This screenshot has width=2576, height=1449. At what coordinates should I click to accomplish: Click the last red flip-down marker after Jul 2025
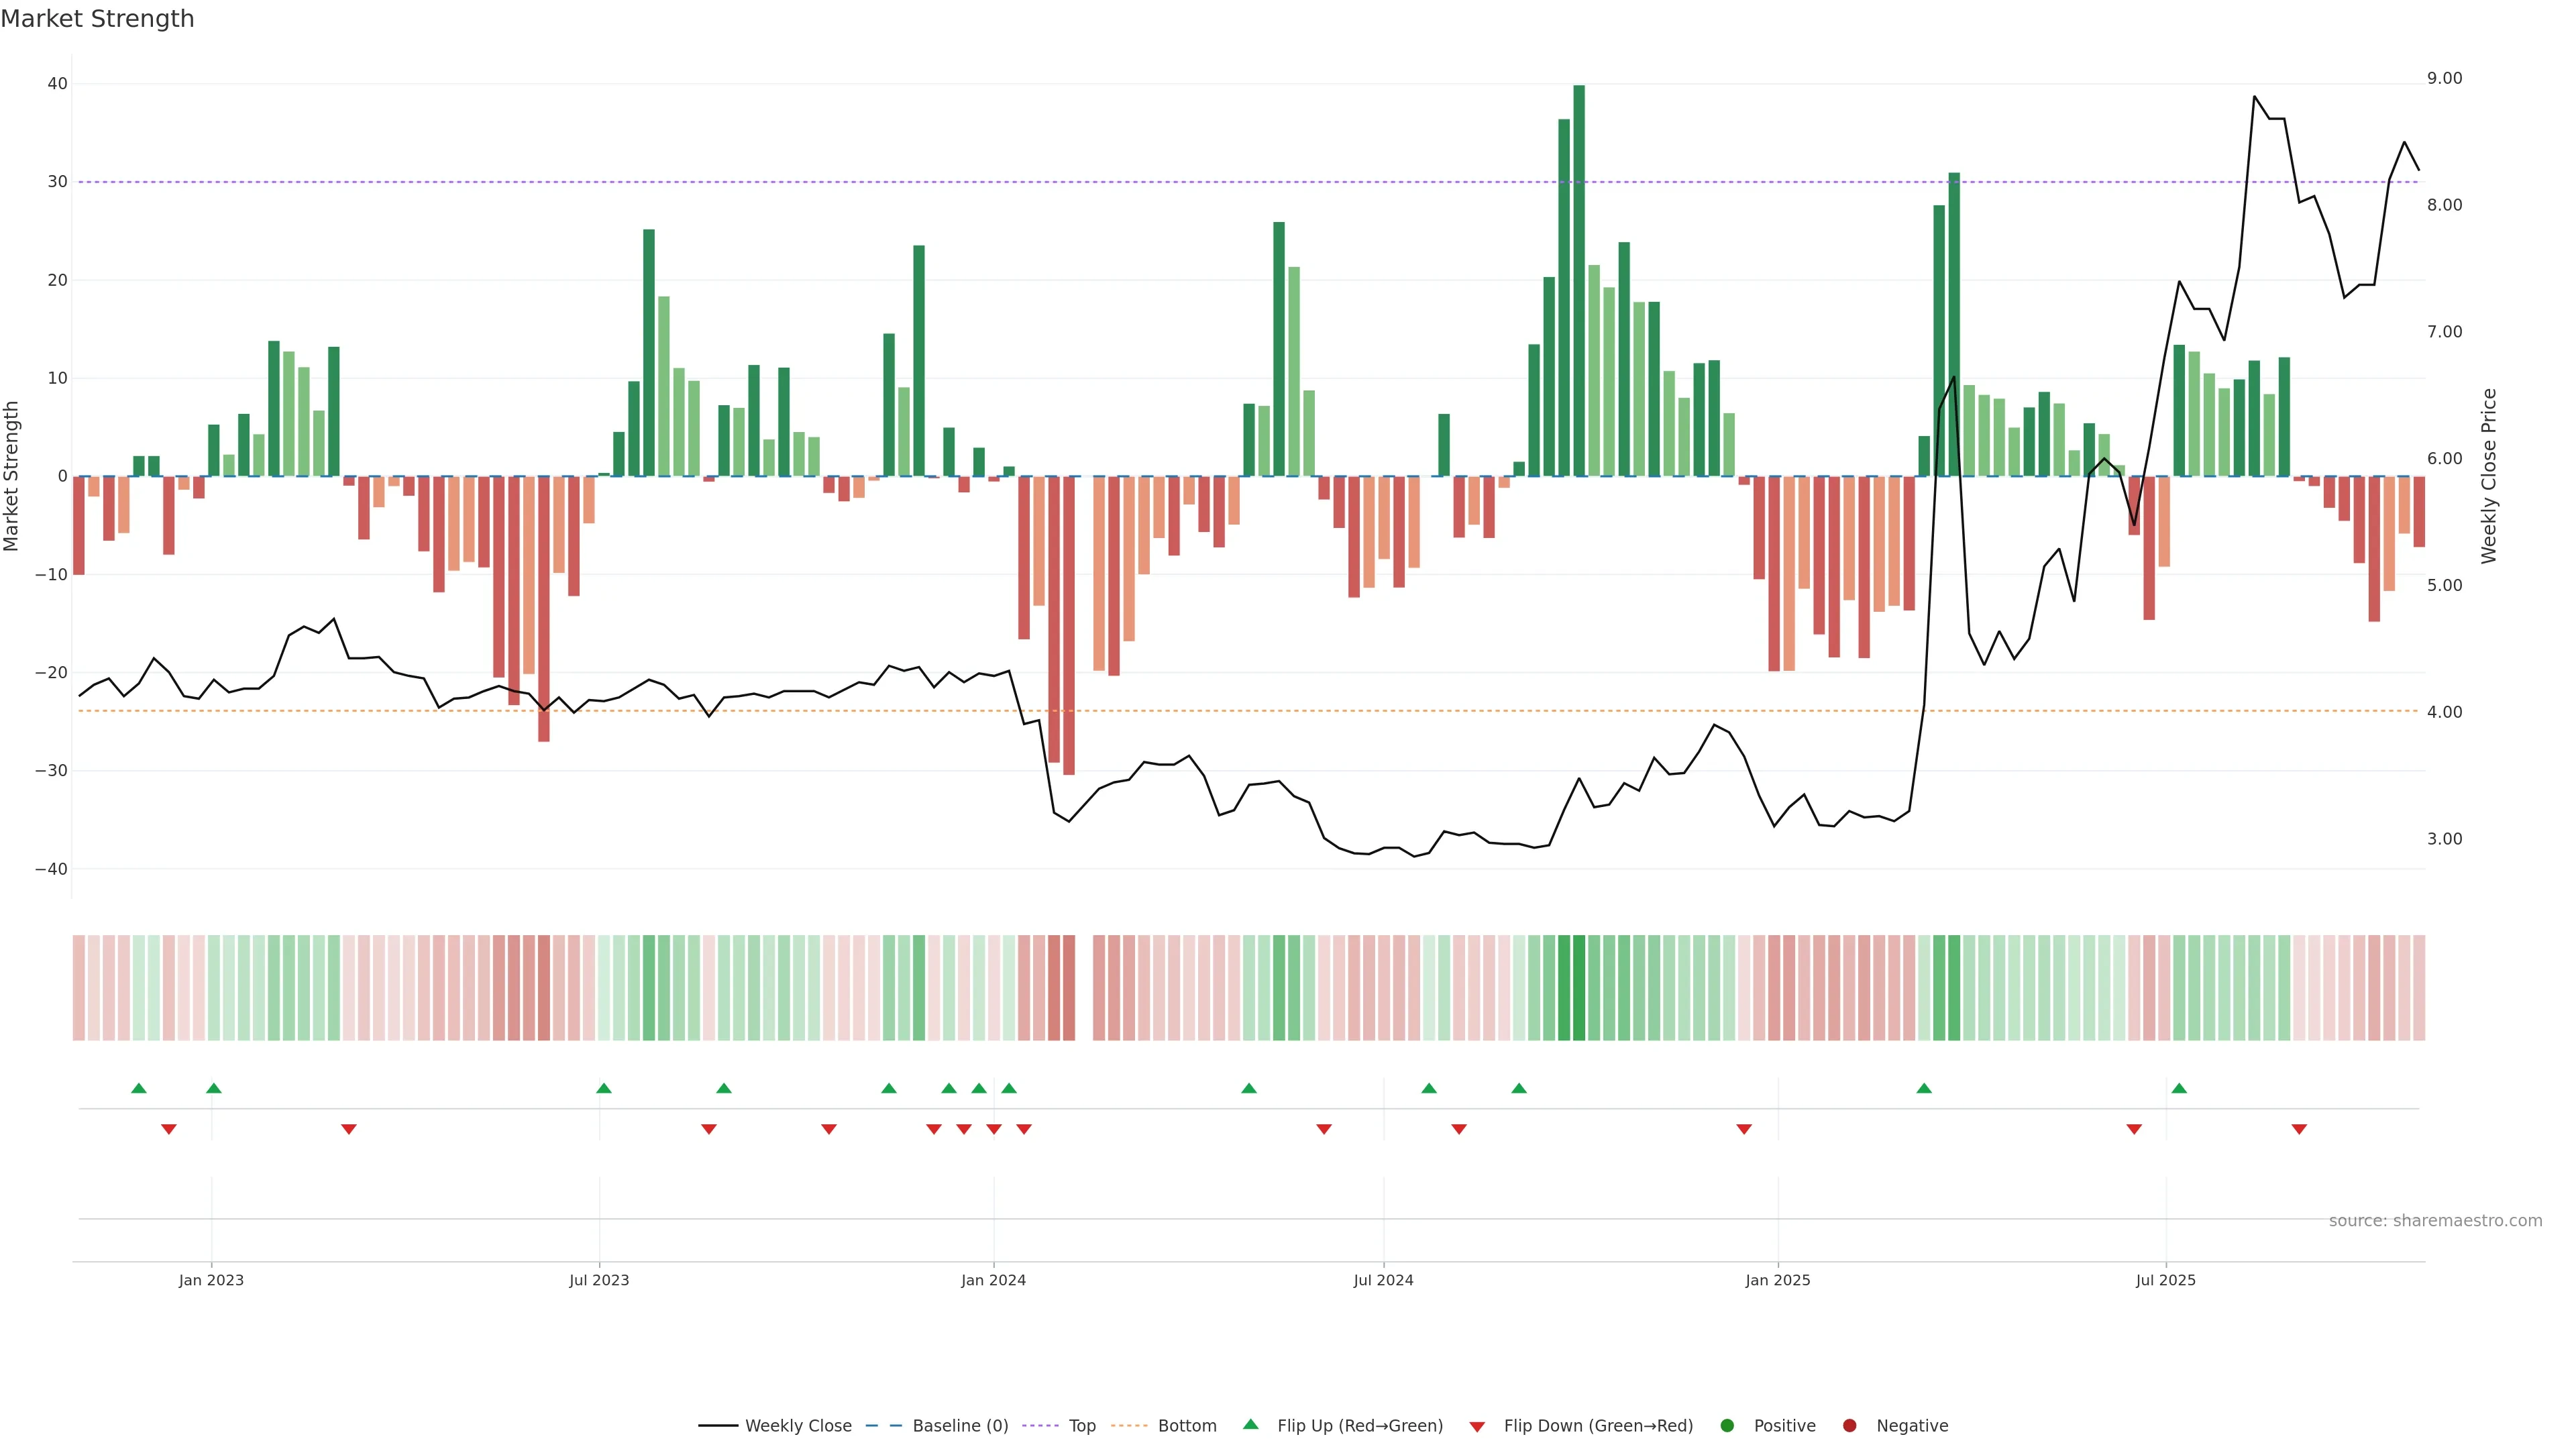point(2299,1129)
